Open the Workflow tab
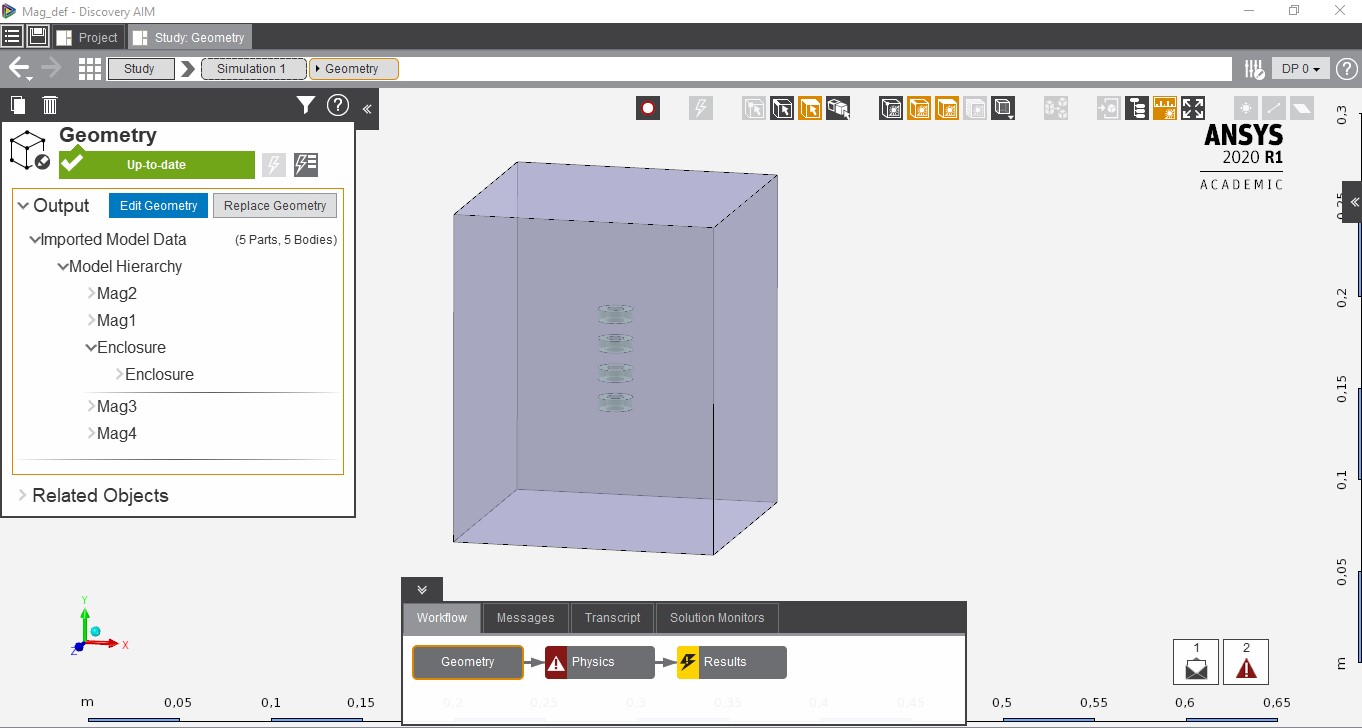Image resolution: width=1362 pixels, height=728 pixels. pos(442,618)
